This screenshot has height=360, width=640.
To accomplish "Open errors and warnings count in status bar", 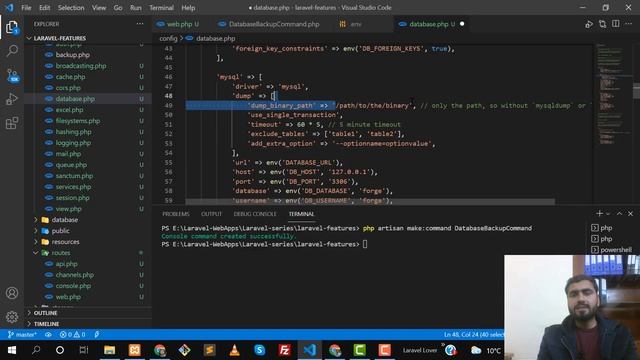I will click(72, 334).
